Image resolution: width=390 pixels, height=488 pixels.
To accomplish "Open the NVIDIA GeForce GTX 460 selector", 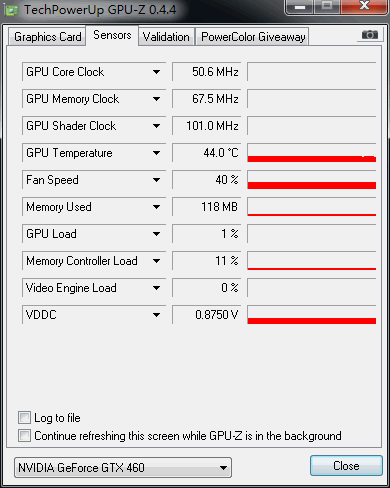I will pyautogui.click(x=123, y=467).
